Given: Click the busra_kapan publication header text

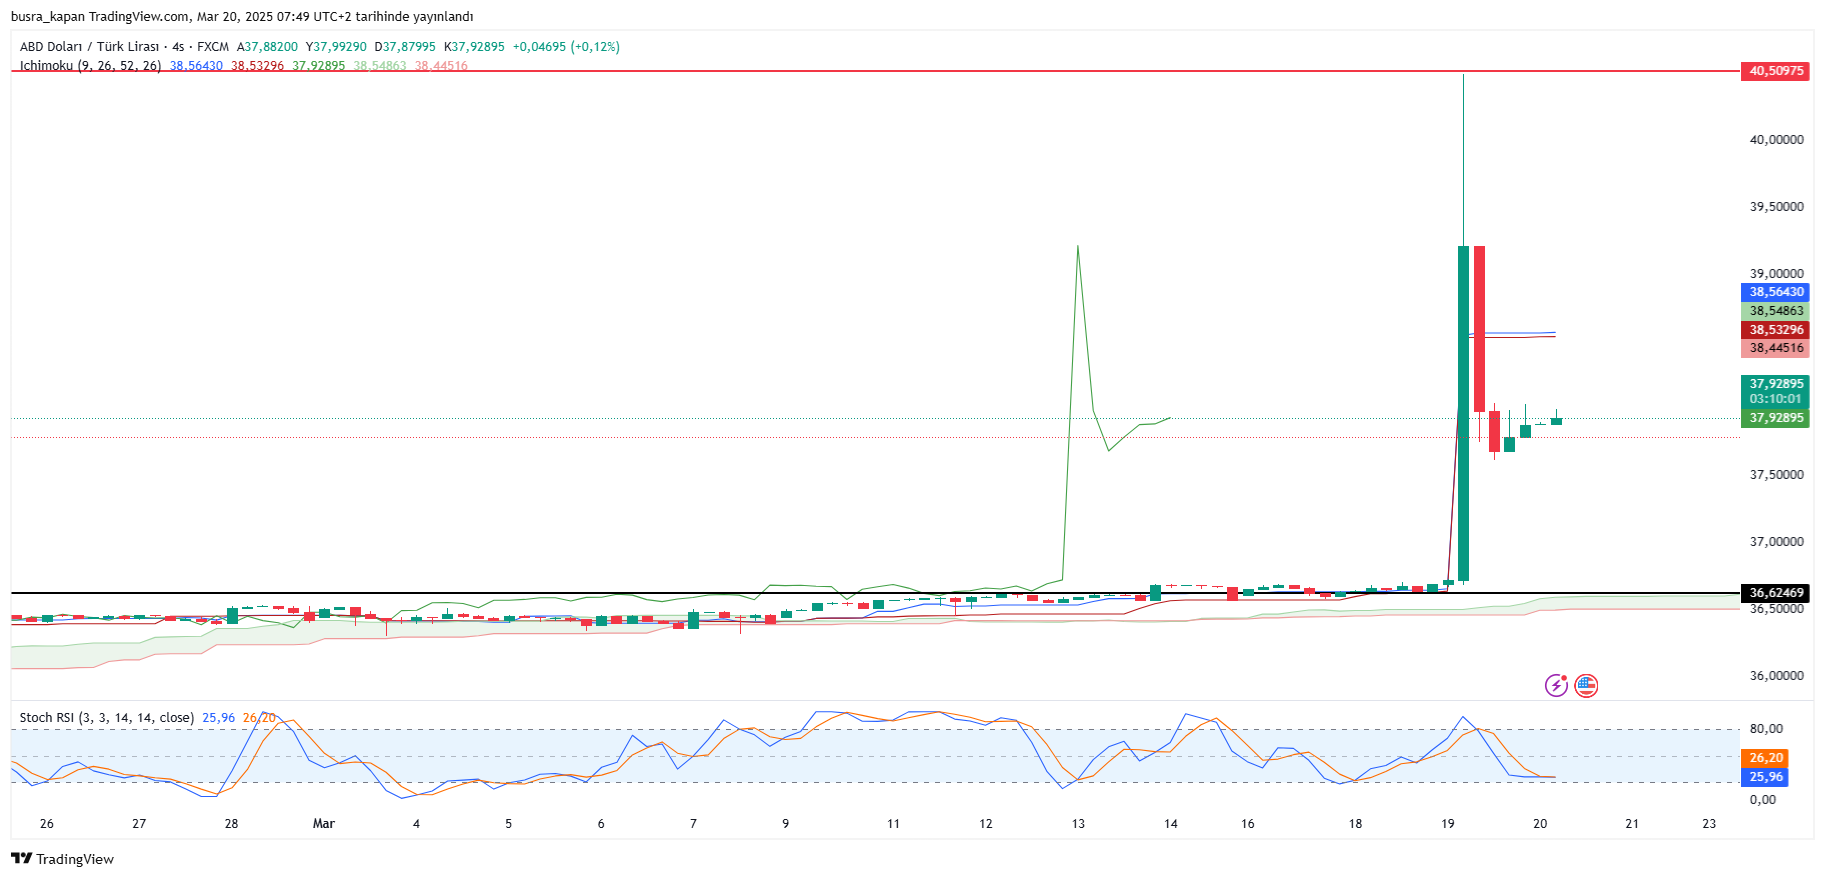Looking at the screenshot, I should (x=241, y=17).
